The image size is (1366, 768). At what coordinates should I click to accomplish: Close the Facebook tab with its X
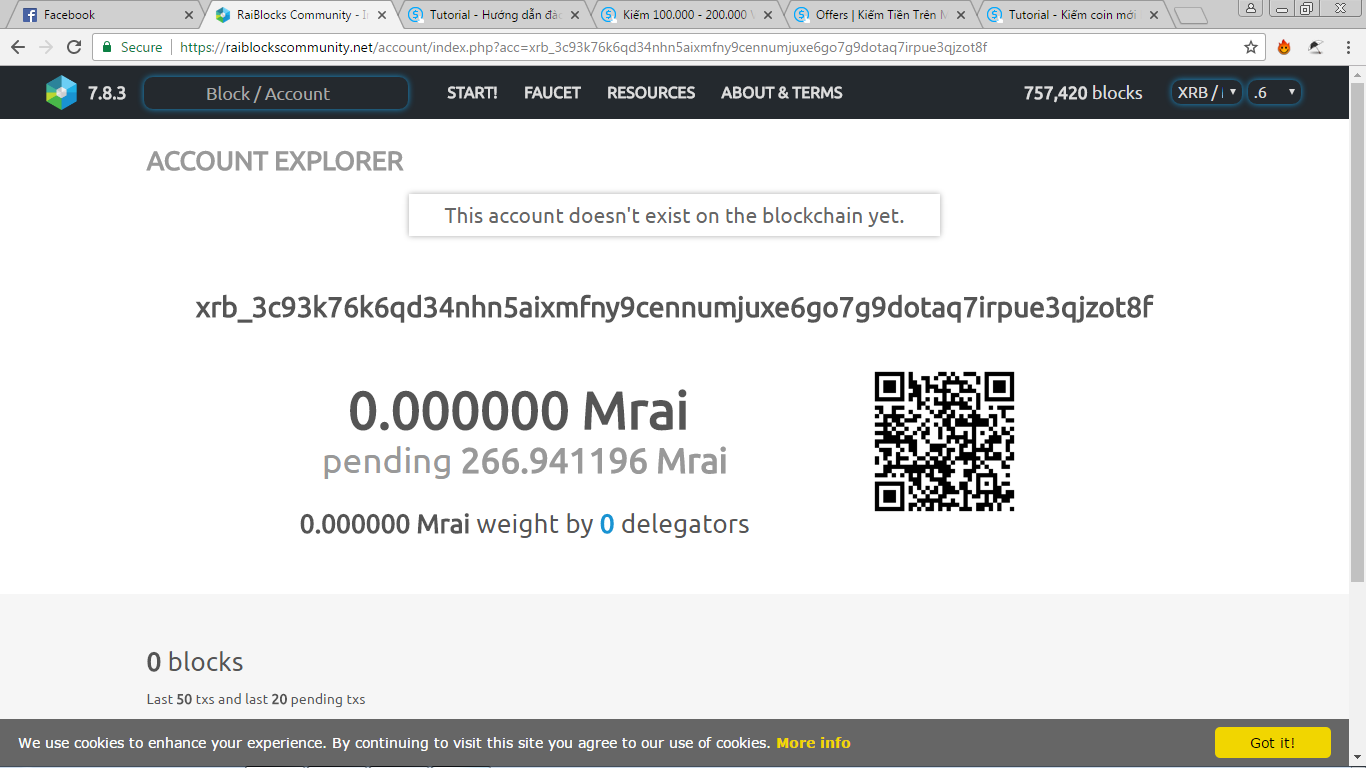(189, 15)
